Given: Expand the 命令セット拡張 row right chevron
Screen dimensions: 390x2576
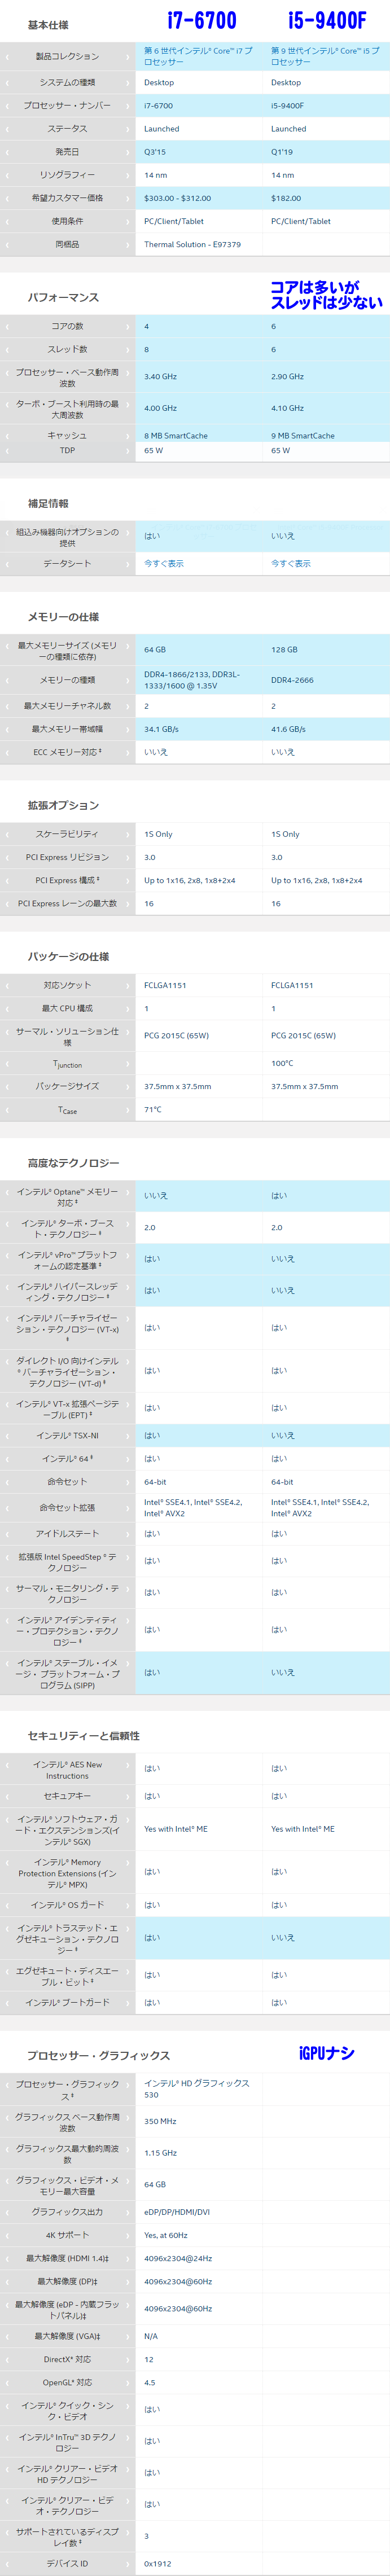Looking at the screenshot, I should click(x=127, y=1507).
